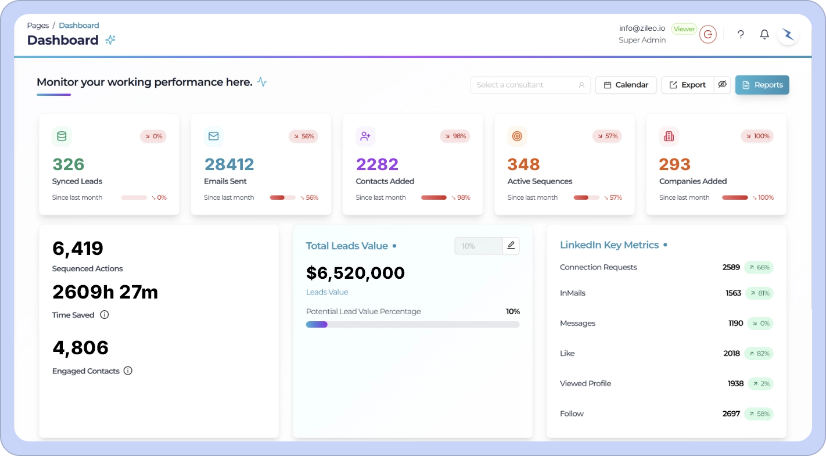Click the red G account icon
The image size is (826, 456).
tap(708, 34)
